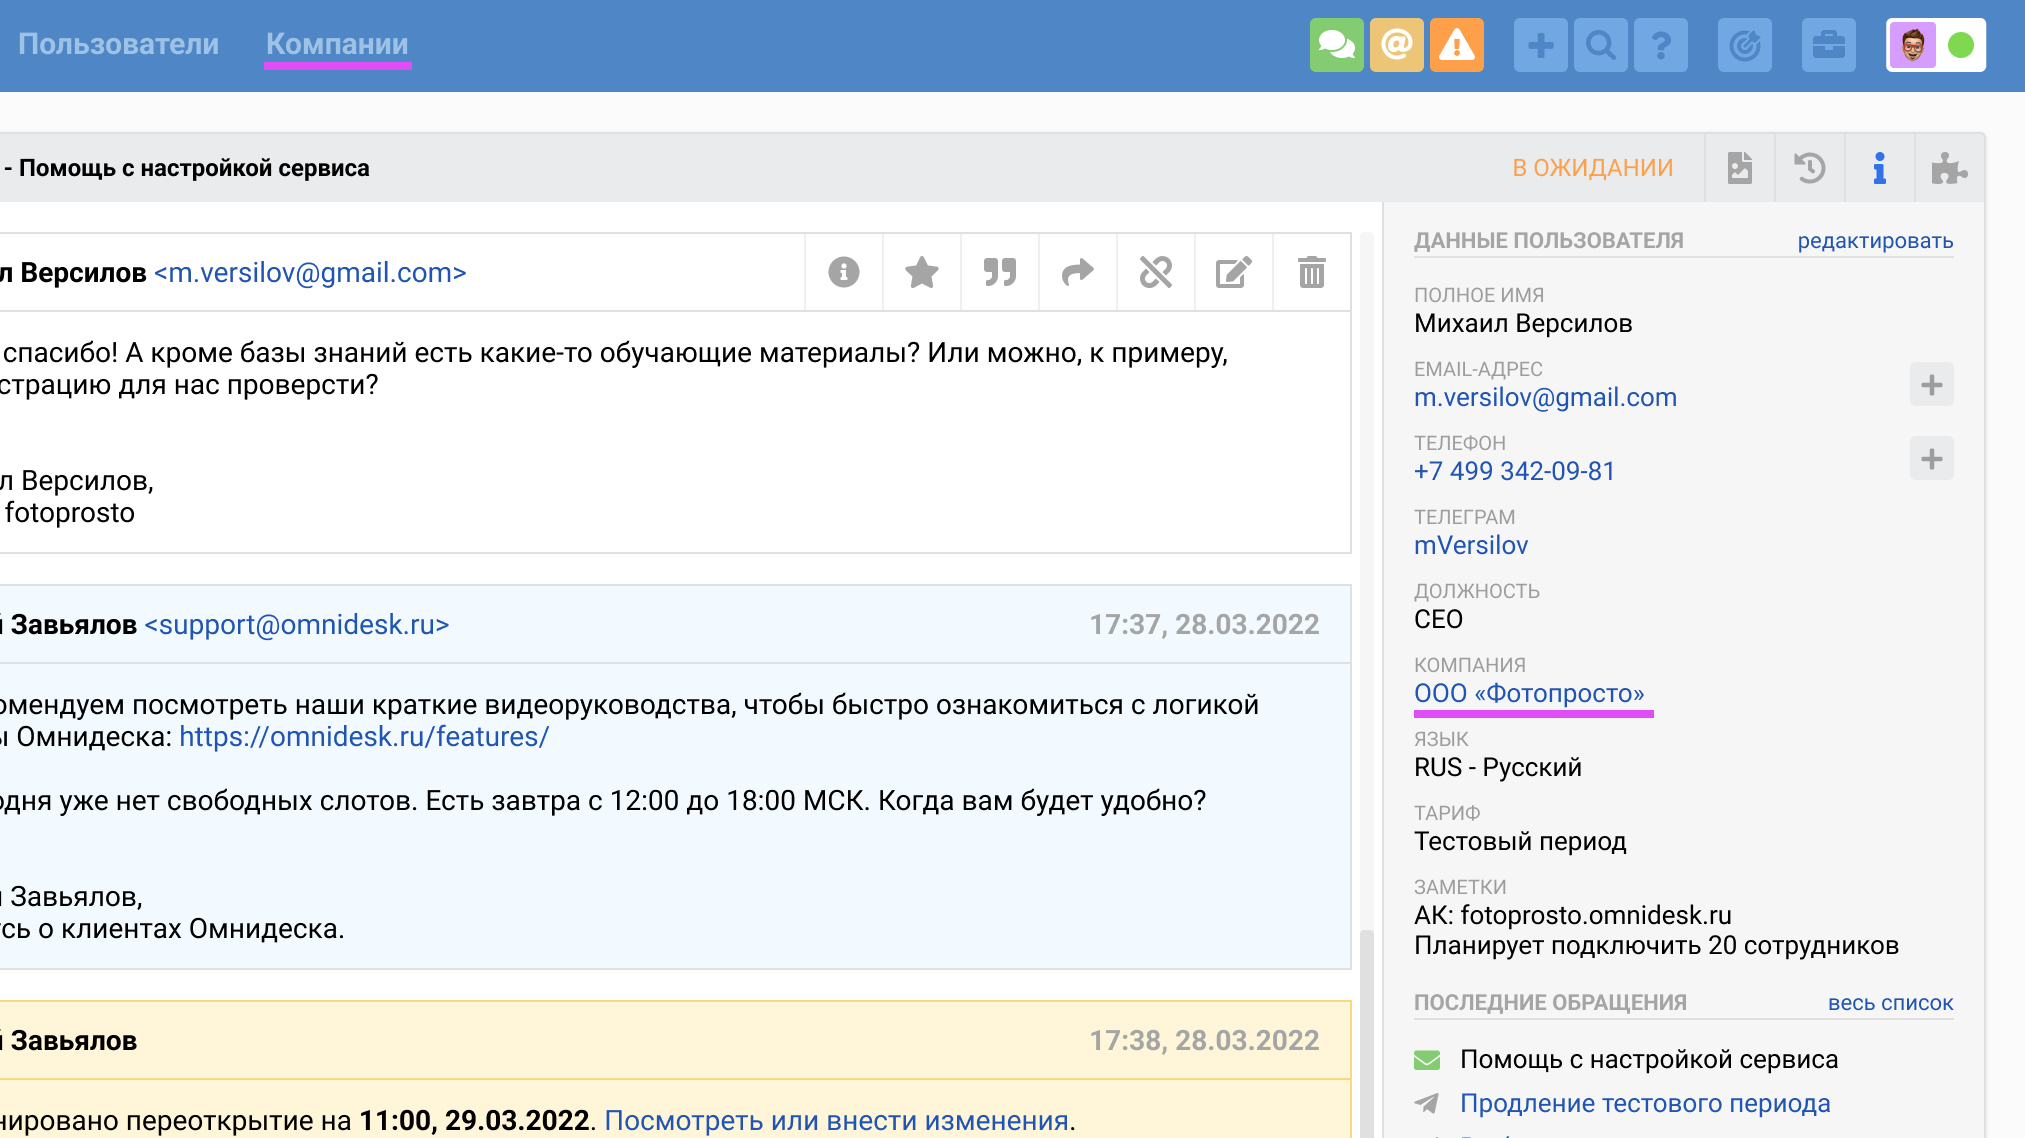Image resolution: width=2025 pixels, height=1138 pixels.
Task: Switch to the Пользователи tab
Action: 118,44
